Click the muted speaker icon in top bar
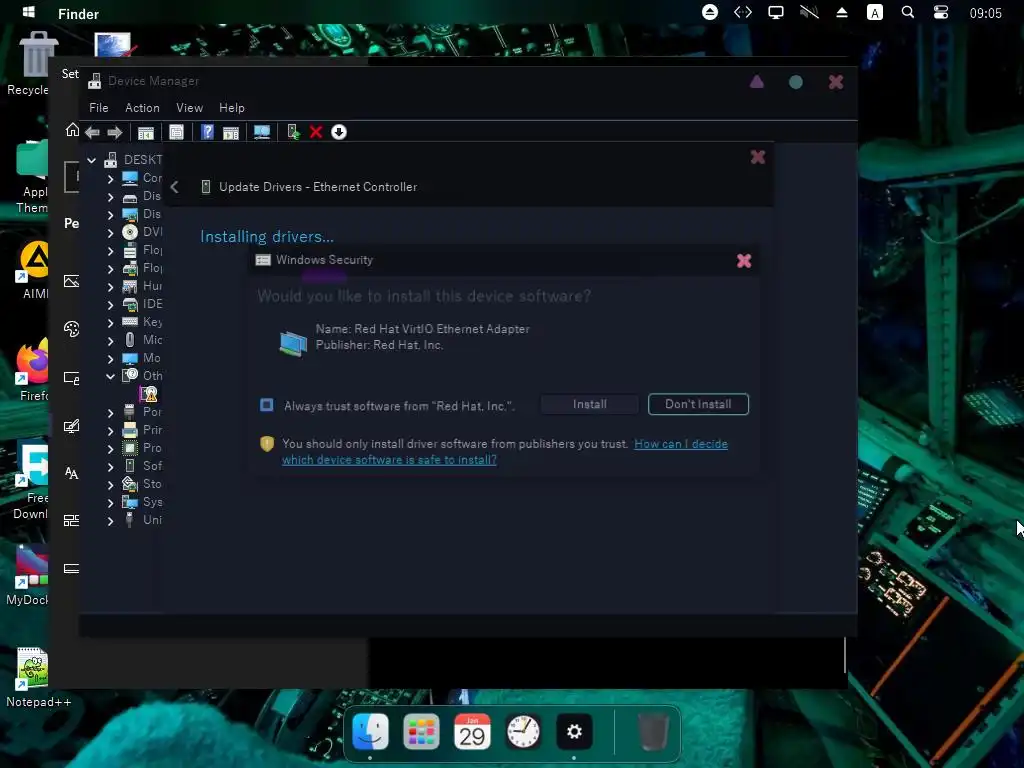The image size is (1024, 768). tap(808, 12)
